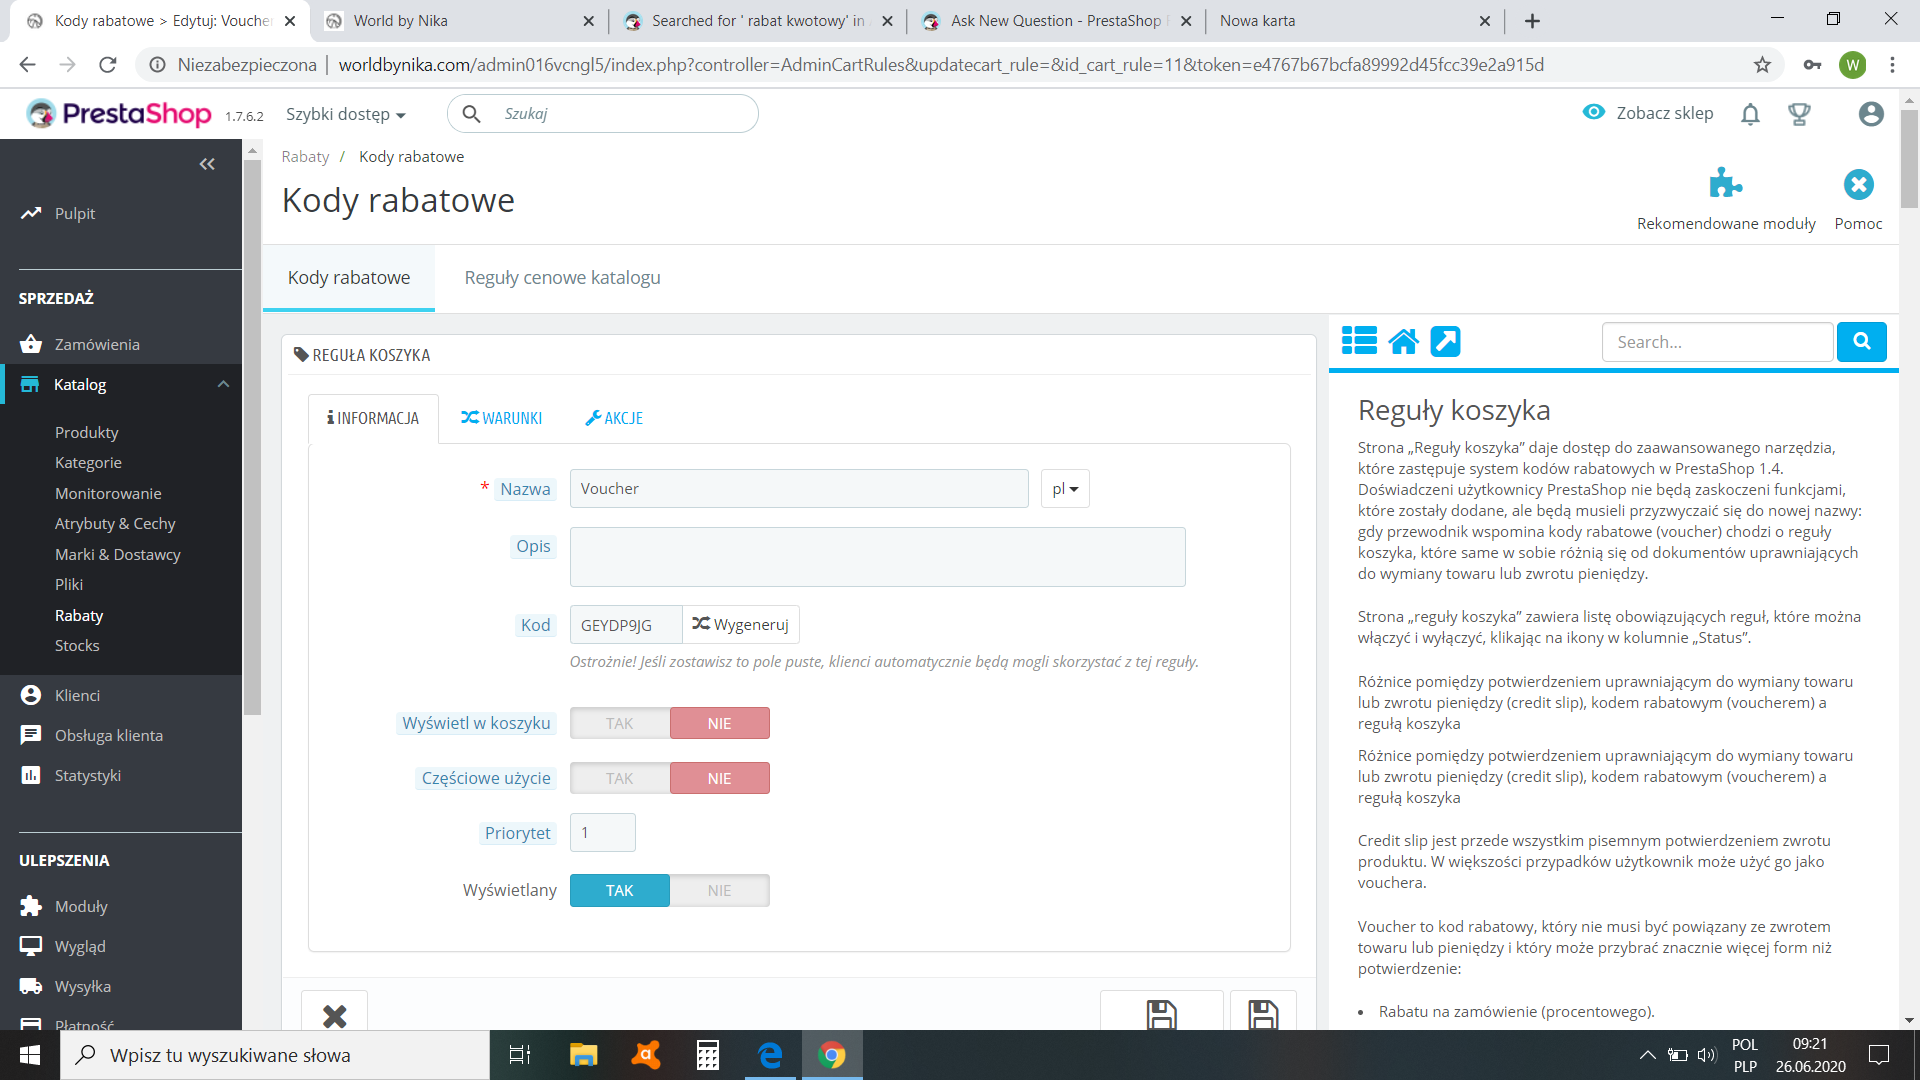1920x1080 pixels.
Task: Click help panel external link arrow icon
Action: click(1445, 342)
